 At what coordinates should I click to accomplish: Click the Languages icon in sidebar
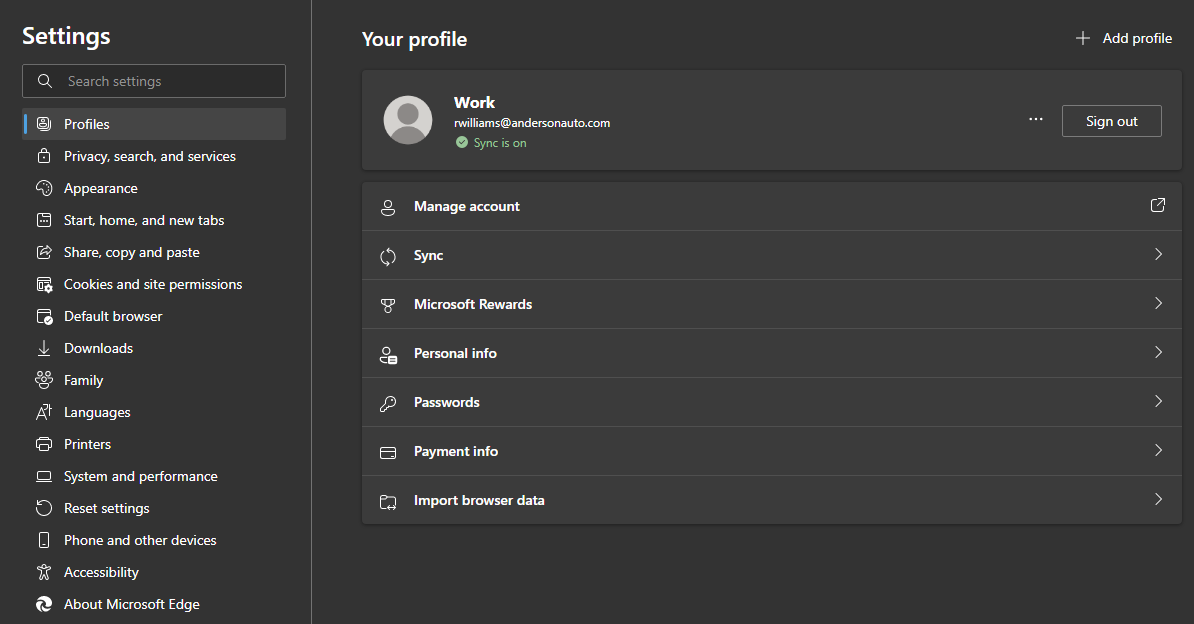click(44, 412)
